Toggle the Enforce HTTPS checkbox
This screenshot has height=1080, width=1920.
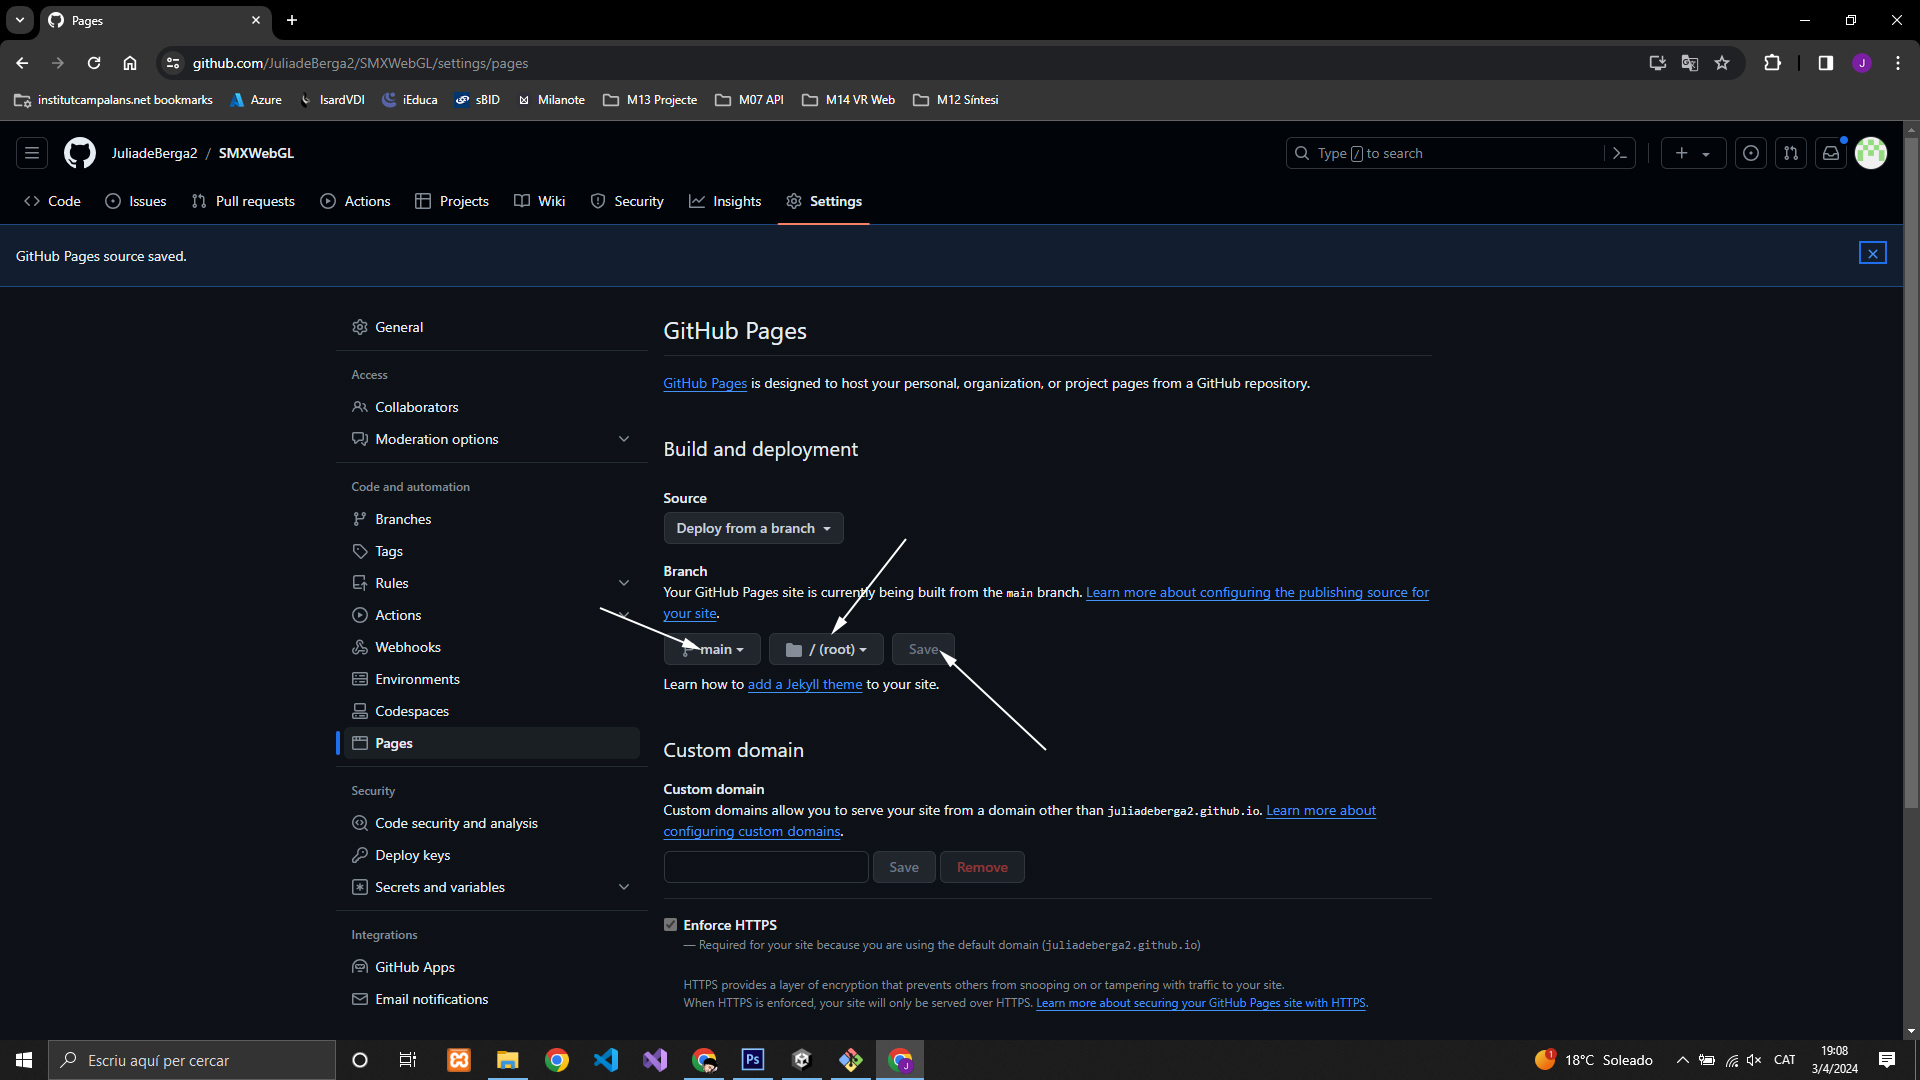click(x=671, y=925)
